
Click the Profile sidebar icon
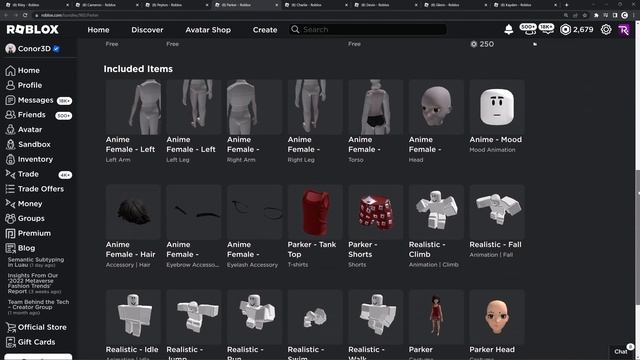[11, 85]
